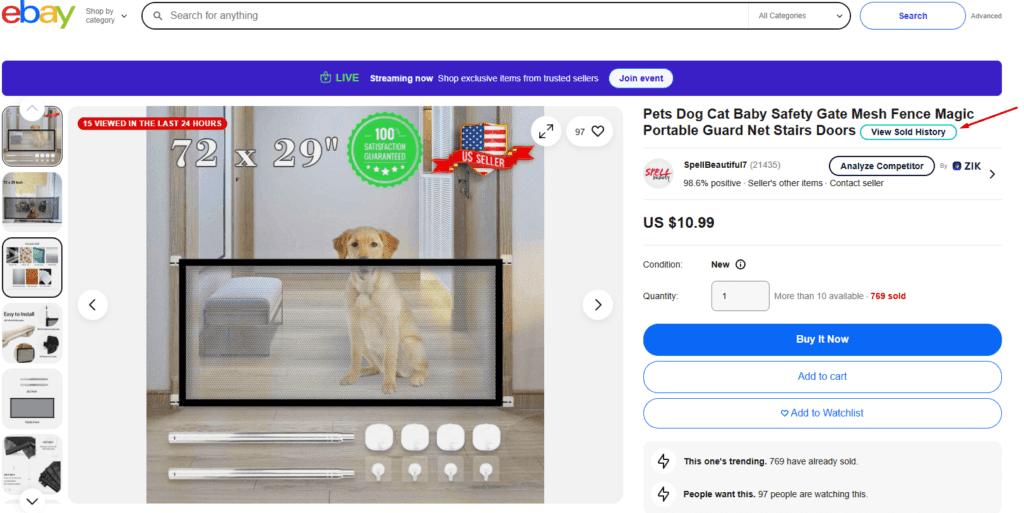The height and width of the screenshot is (513, 1024).
Task: Move the thumbnail list up with chevron
Action: click(x=32, y=108)
